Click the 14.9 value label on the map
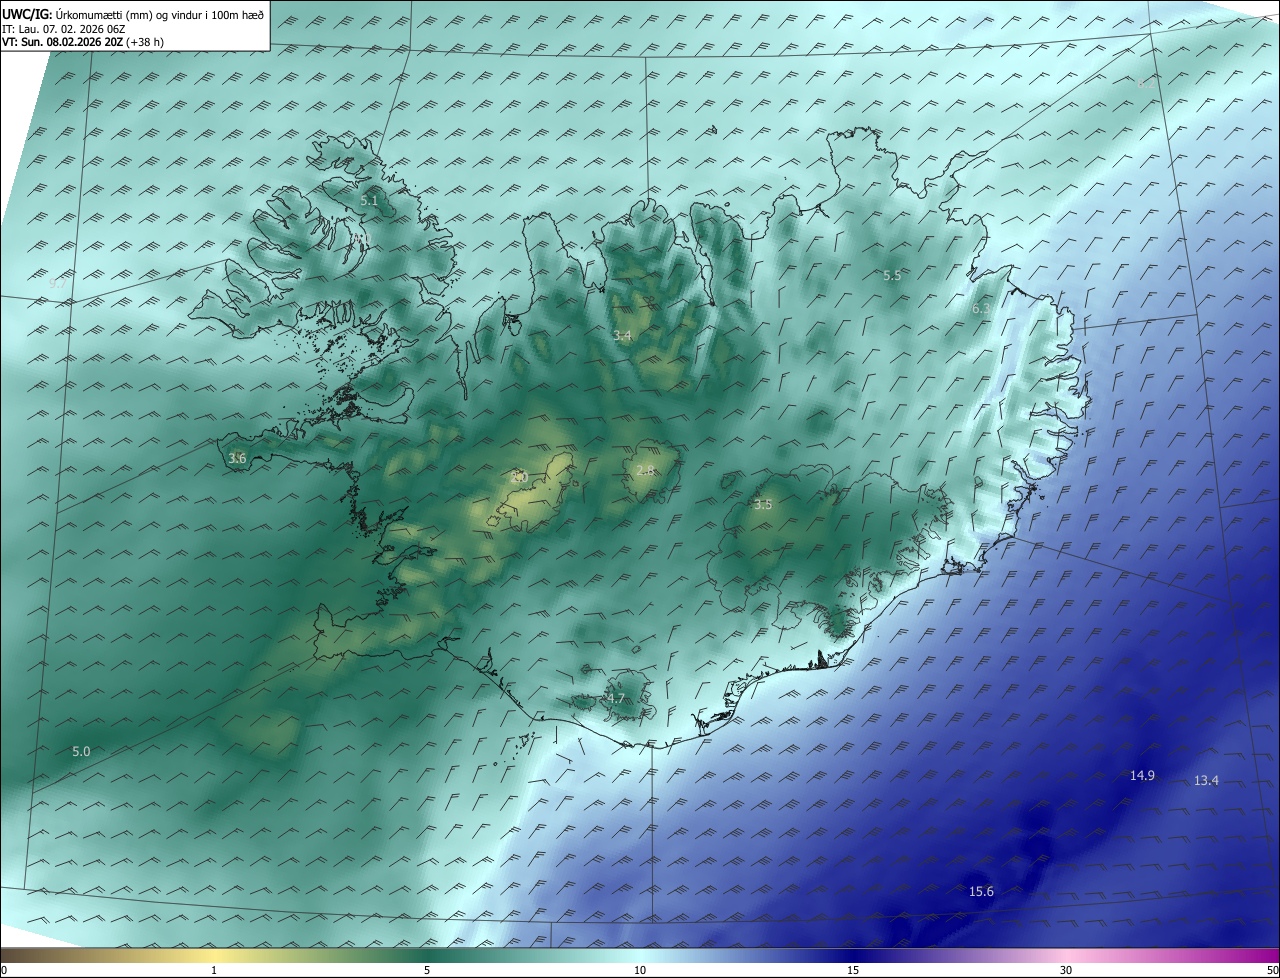 pos(1142,775)
